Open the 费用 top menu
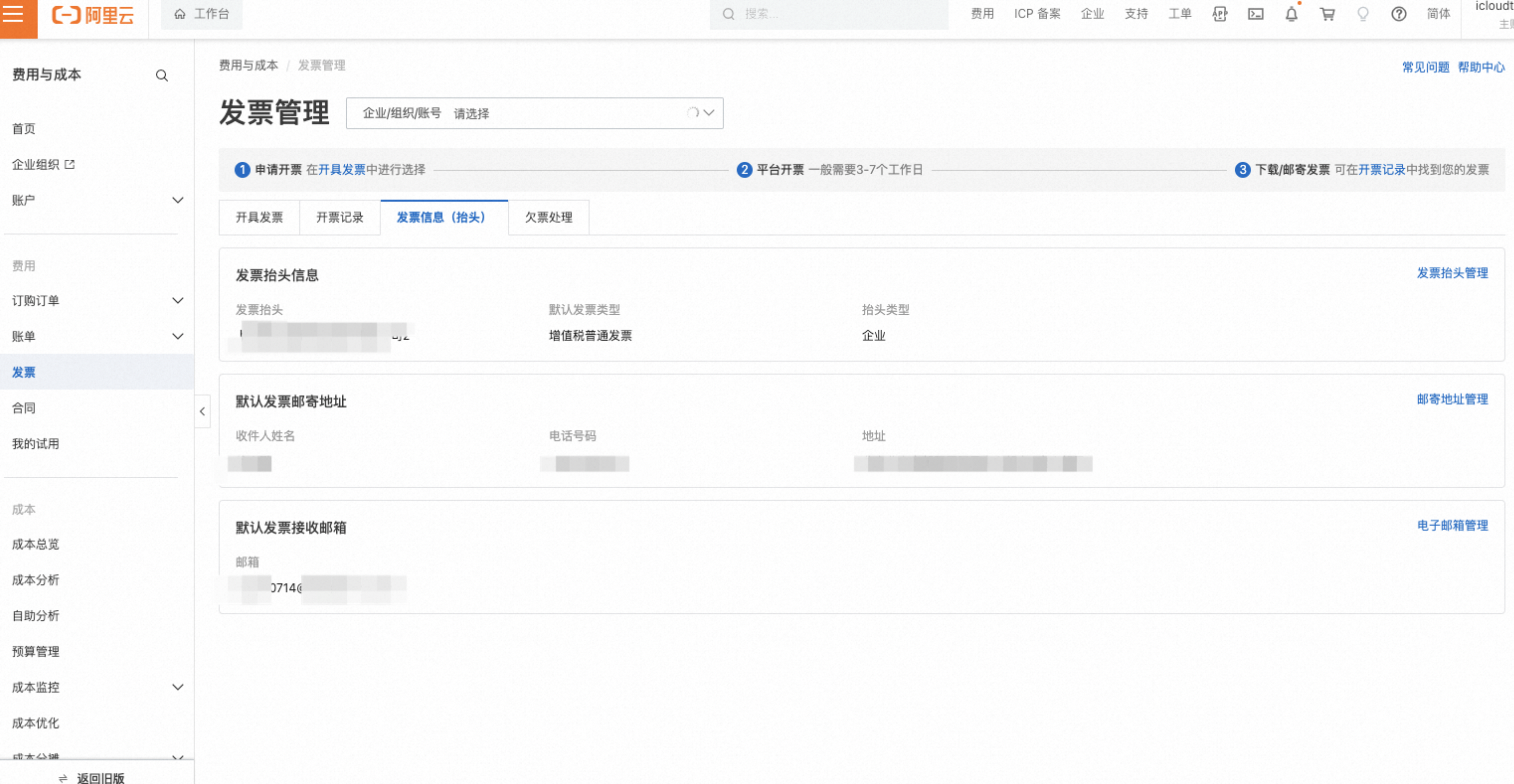 coord(982,14)
